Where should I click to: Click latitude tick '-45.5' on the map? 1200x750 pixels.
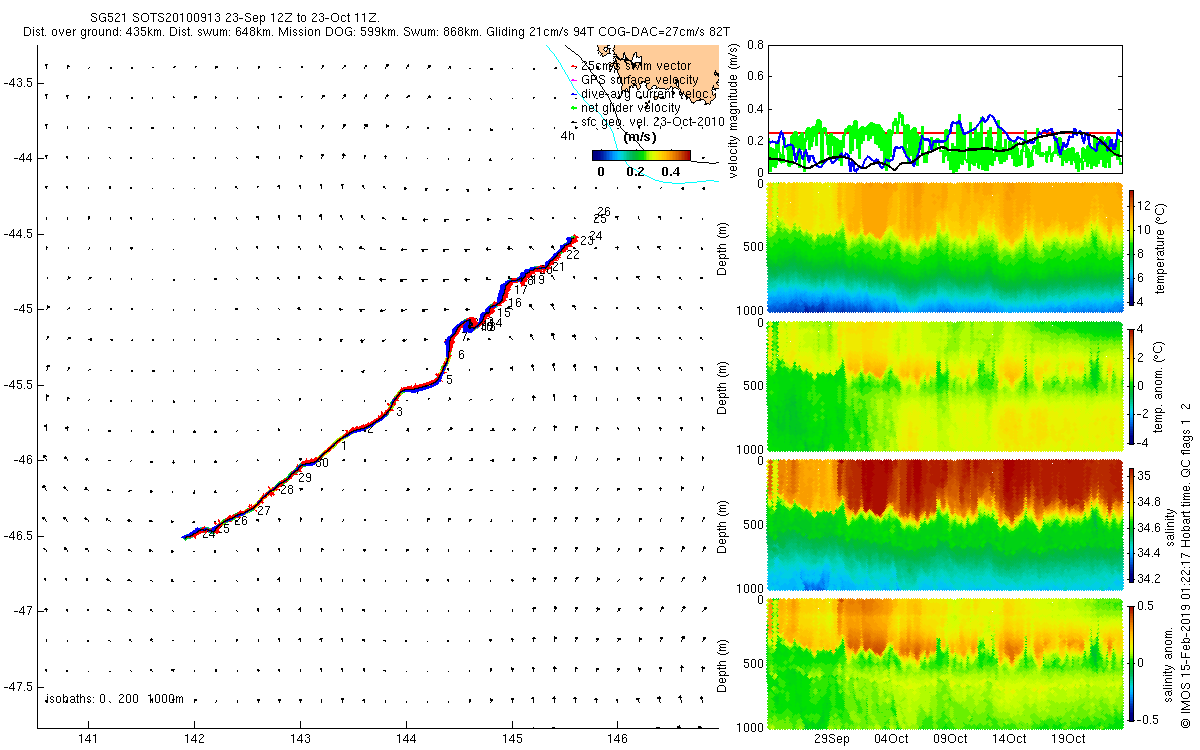coord(19,384)
